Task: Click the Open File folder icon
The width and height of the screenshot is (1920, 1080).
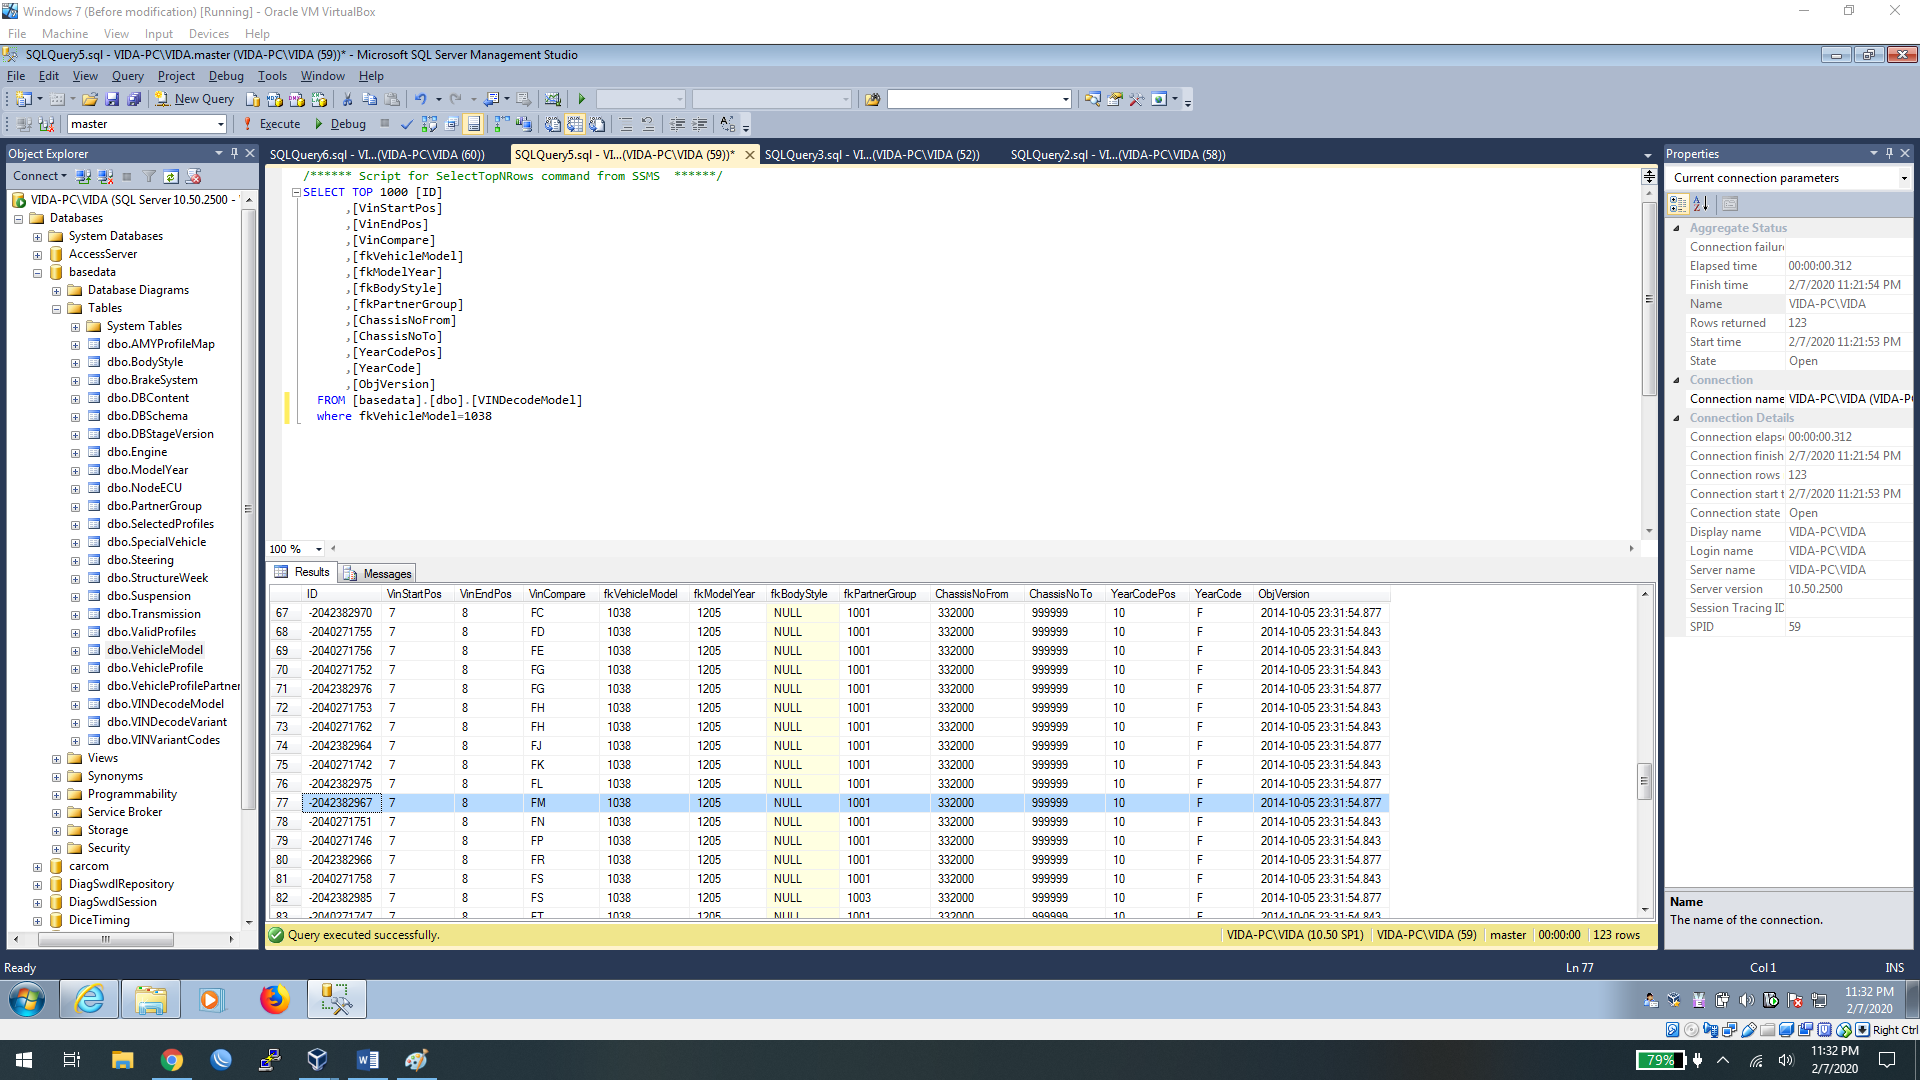Action: tap(90, 99)
